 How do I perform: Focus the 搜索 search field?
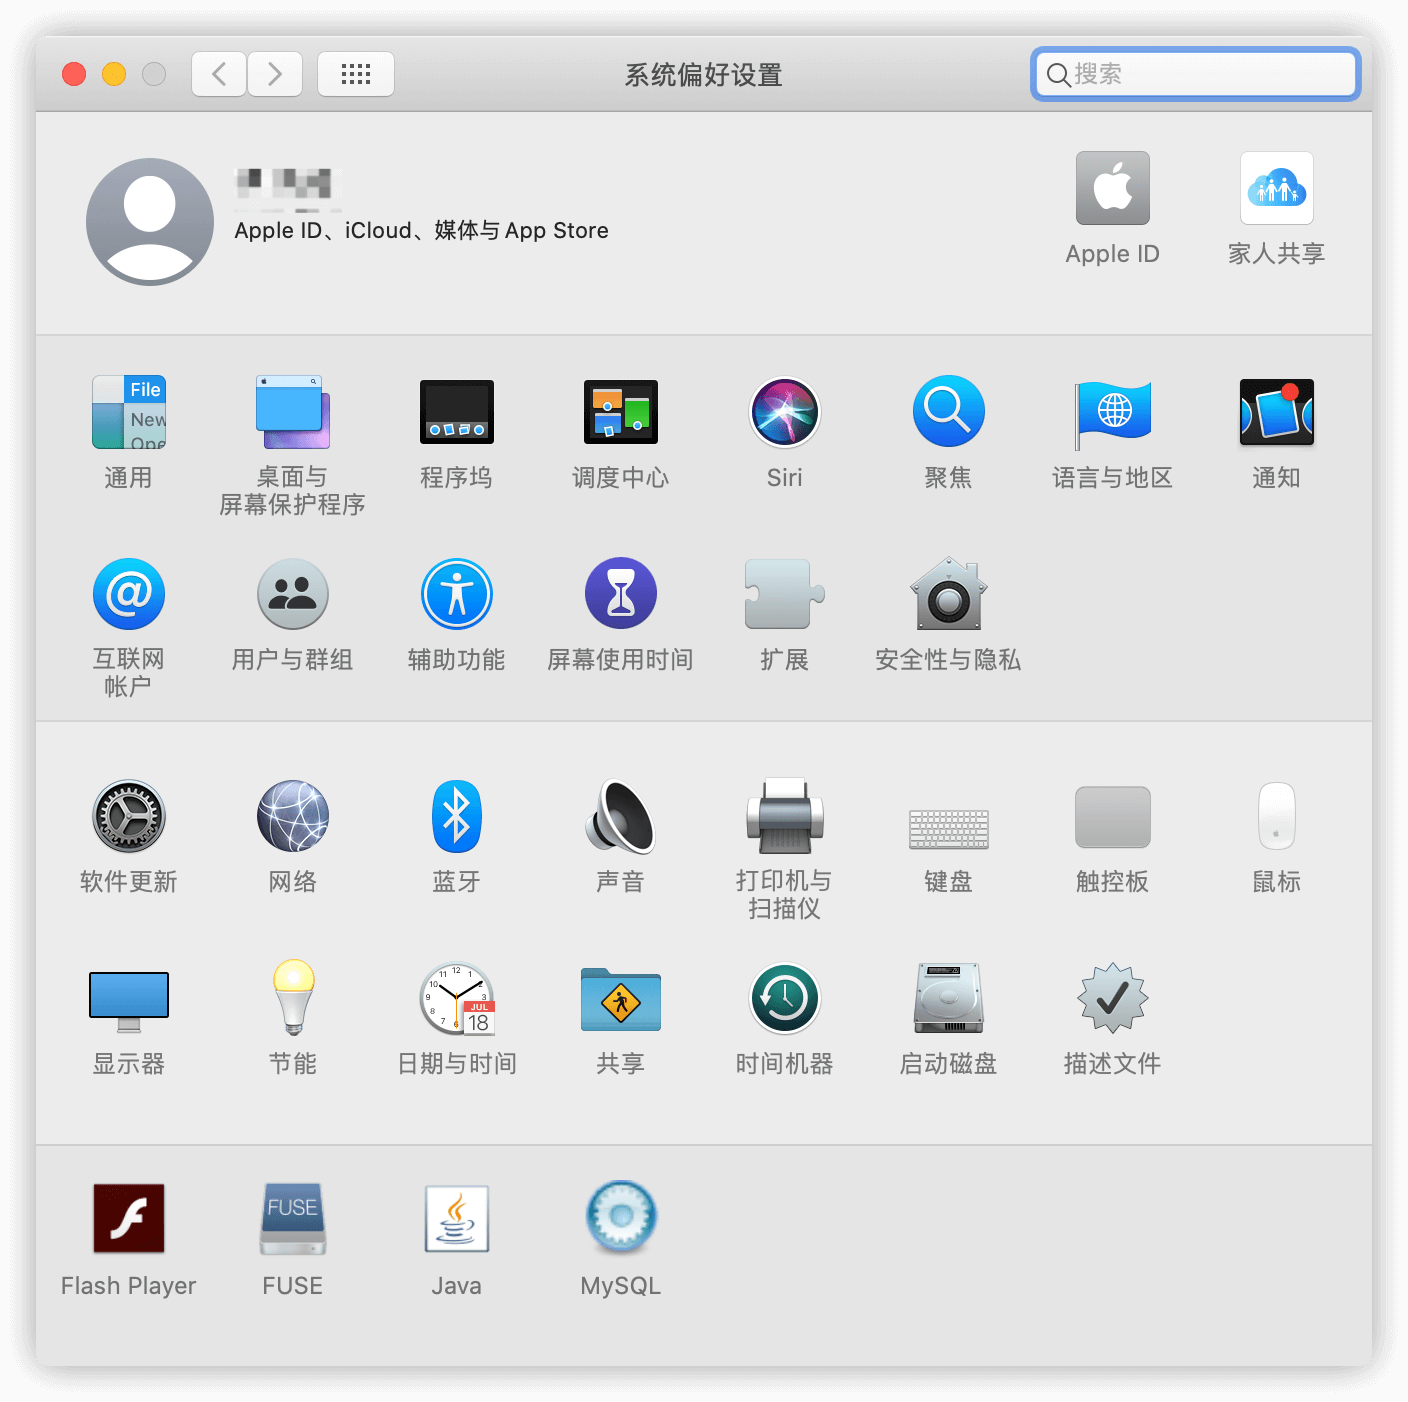click(1196, 74)
